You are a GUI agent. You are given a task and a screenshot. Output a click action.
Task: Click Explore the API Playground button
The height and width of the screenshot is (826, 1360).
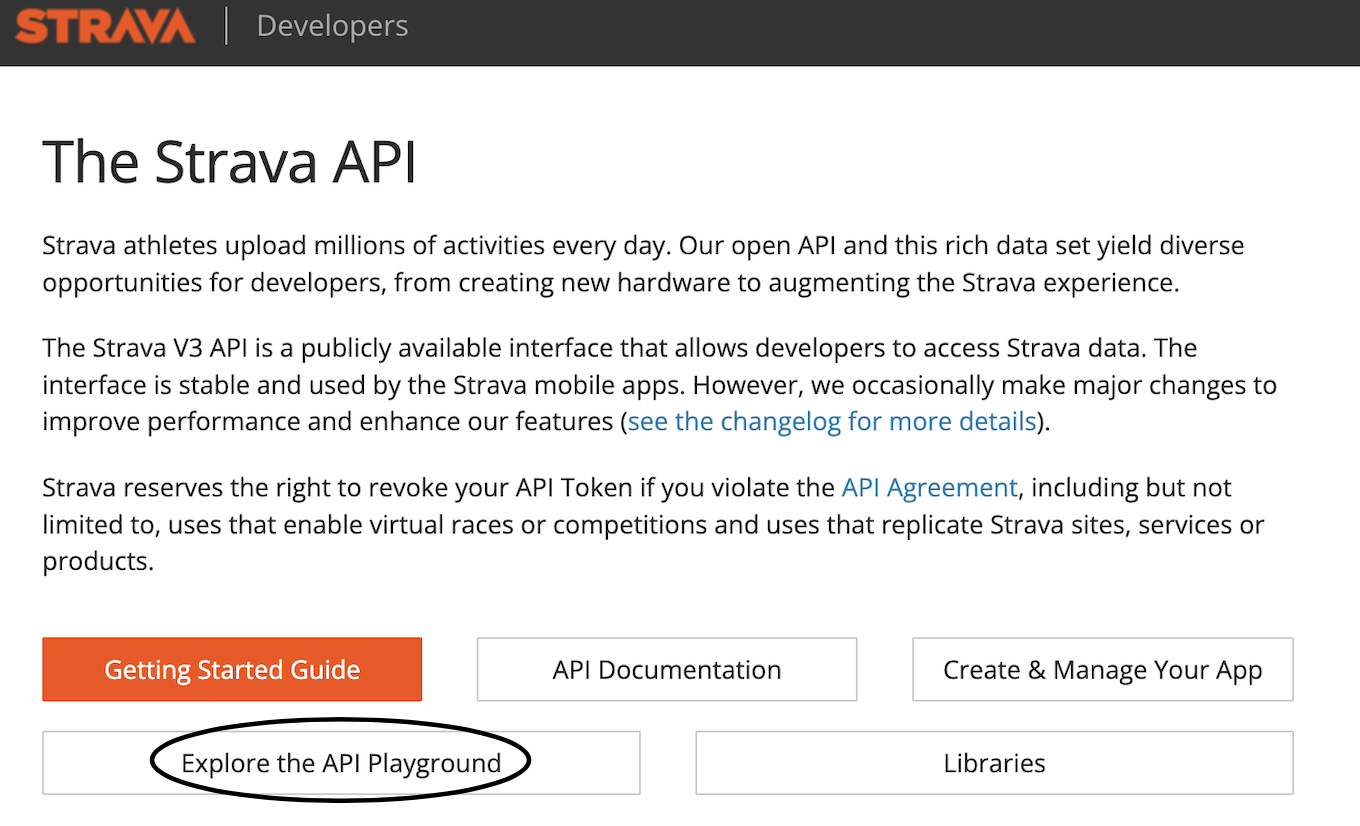(x=341, y=763)
